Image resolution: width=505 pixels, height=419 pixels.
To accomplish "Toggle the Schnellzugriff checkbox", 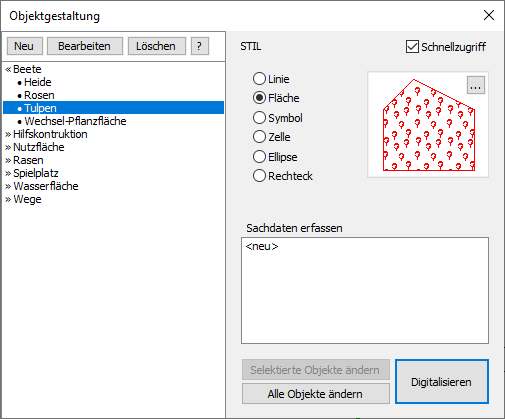I will point(412,47).
